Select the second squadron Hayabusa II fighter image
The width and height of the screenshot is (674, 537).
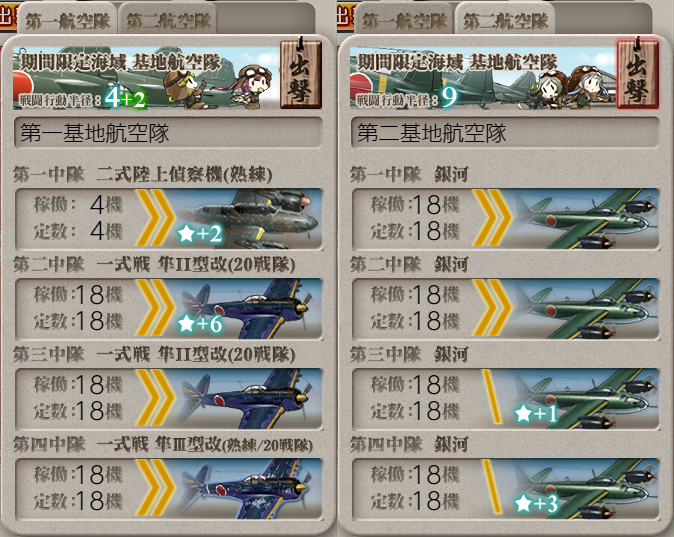[x=249, y=309]
